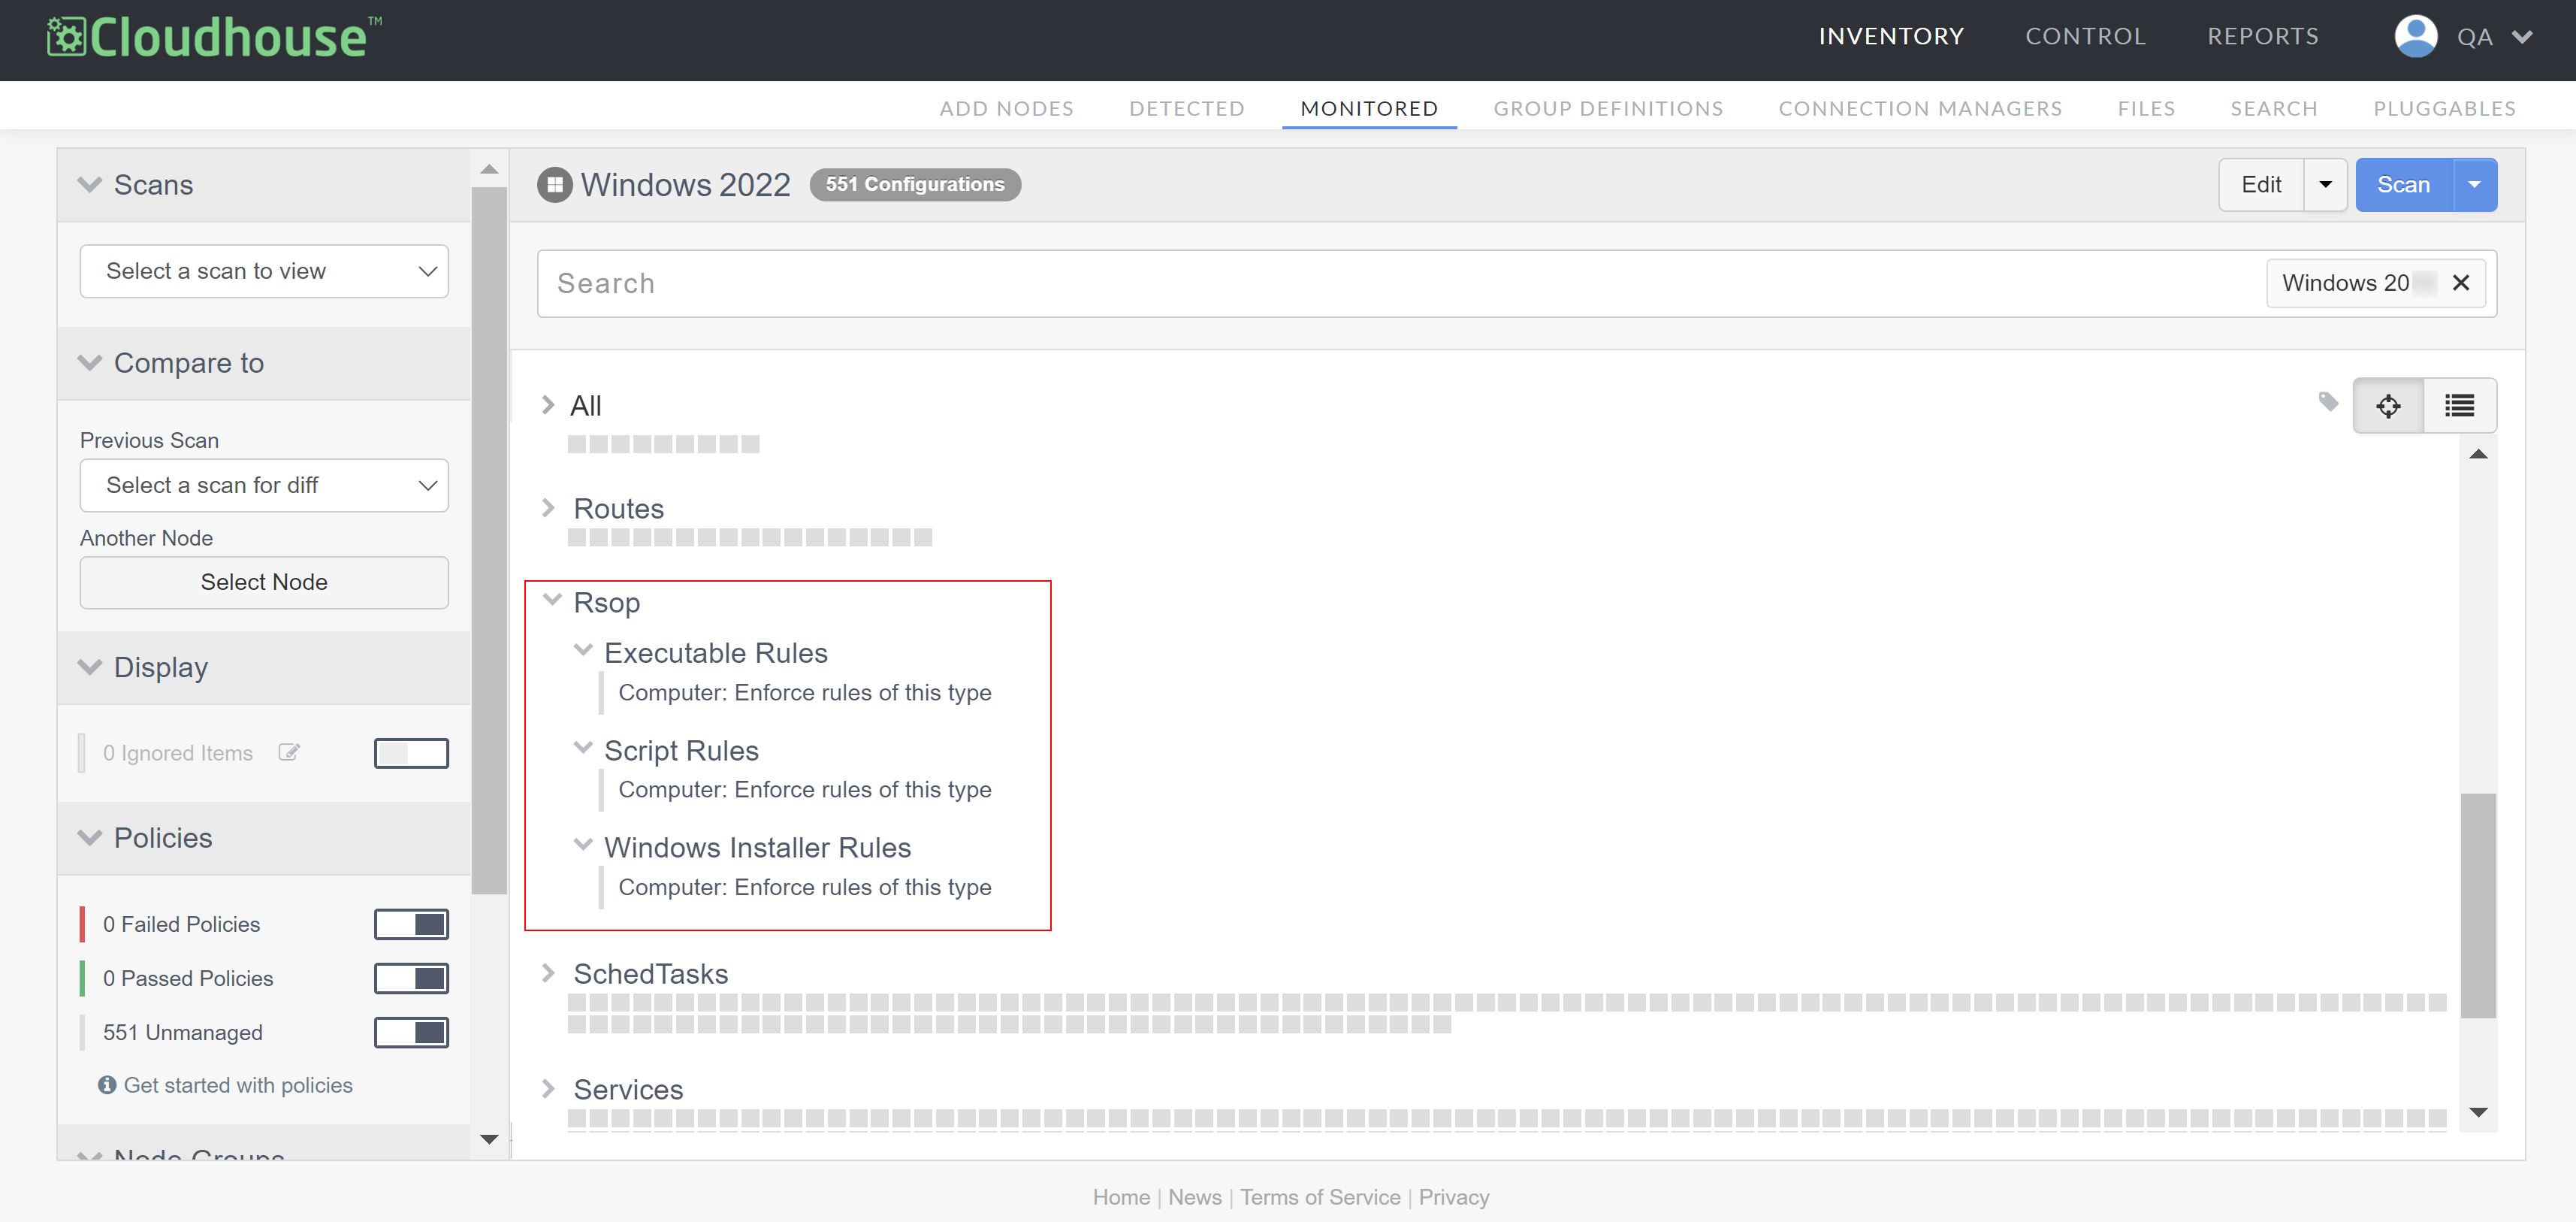Collapse the Rsop group
The height and width of the screenshot is (1222, 2576).
click(552, 600)
